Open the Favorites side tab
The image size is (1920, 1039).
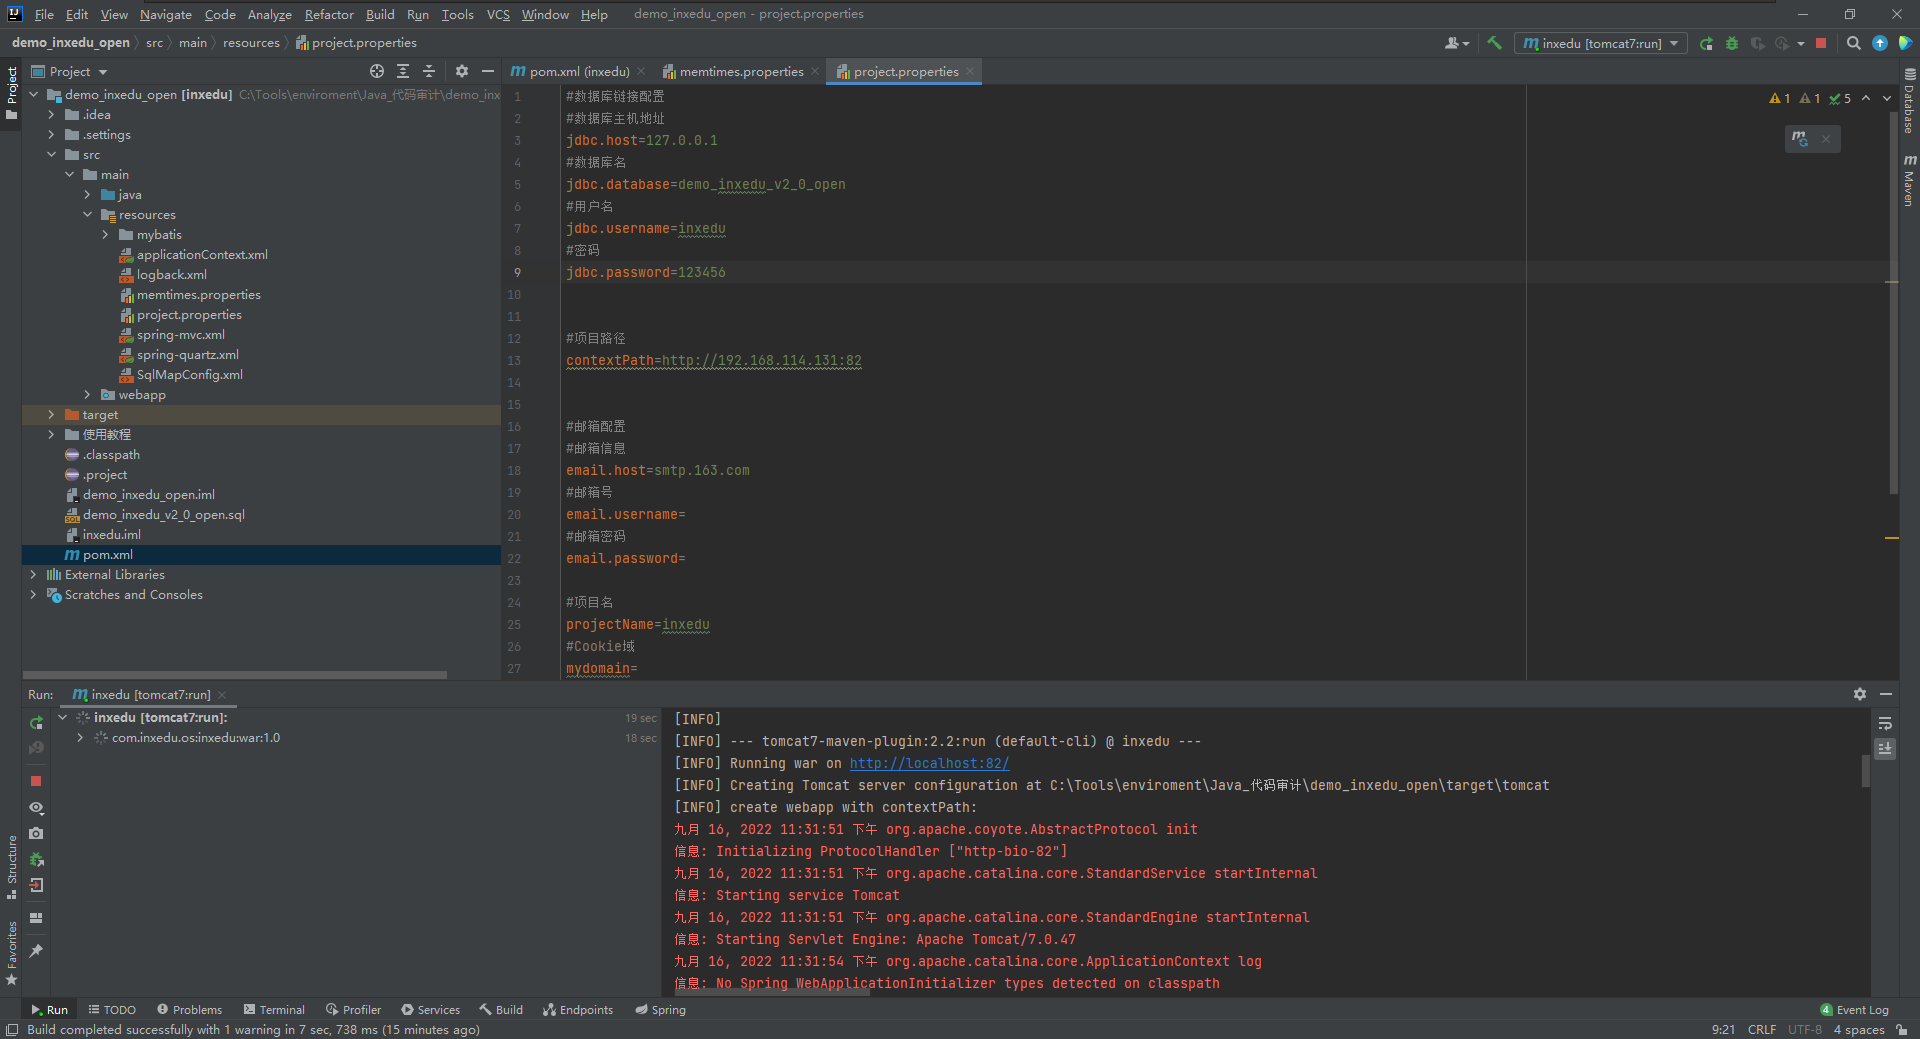point(11,953)
